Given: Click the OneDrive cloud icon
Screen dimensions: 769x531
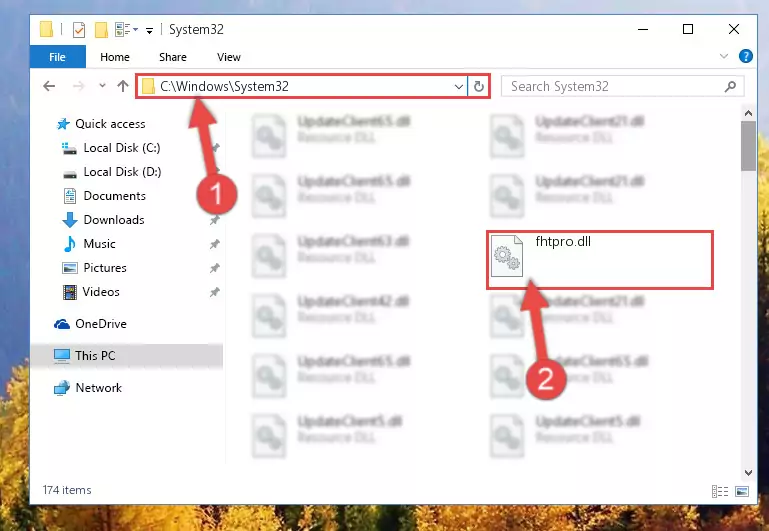Looking at the screenshot, I should [x=62, y=324].
